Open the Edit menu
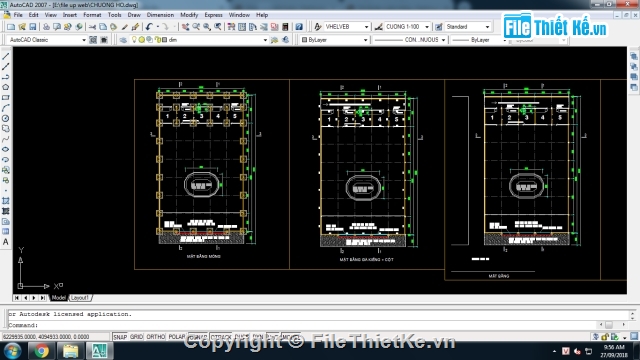The image size is (640, 360). coord(33,15)
